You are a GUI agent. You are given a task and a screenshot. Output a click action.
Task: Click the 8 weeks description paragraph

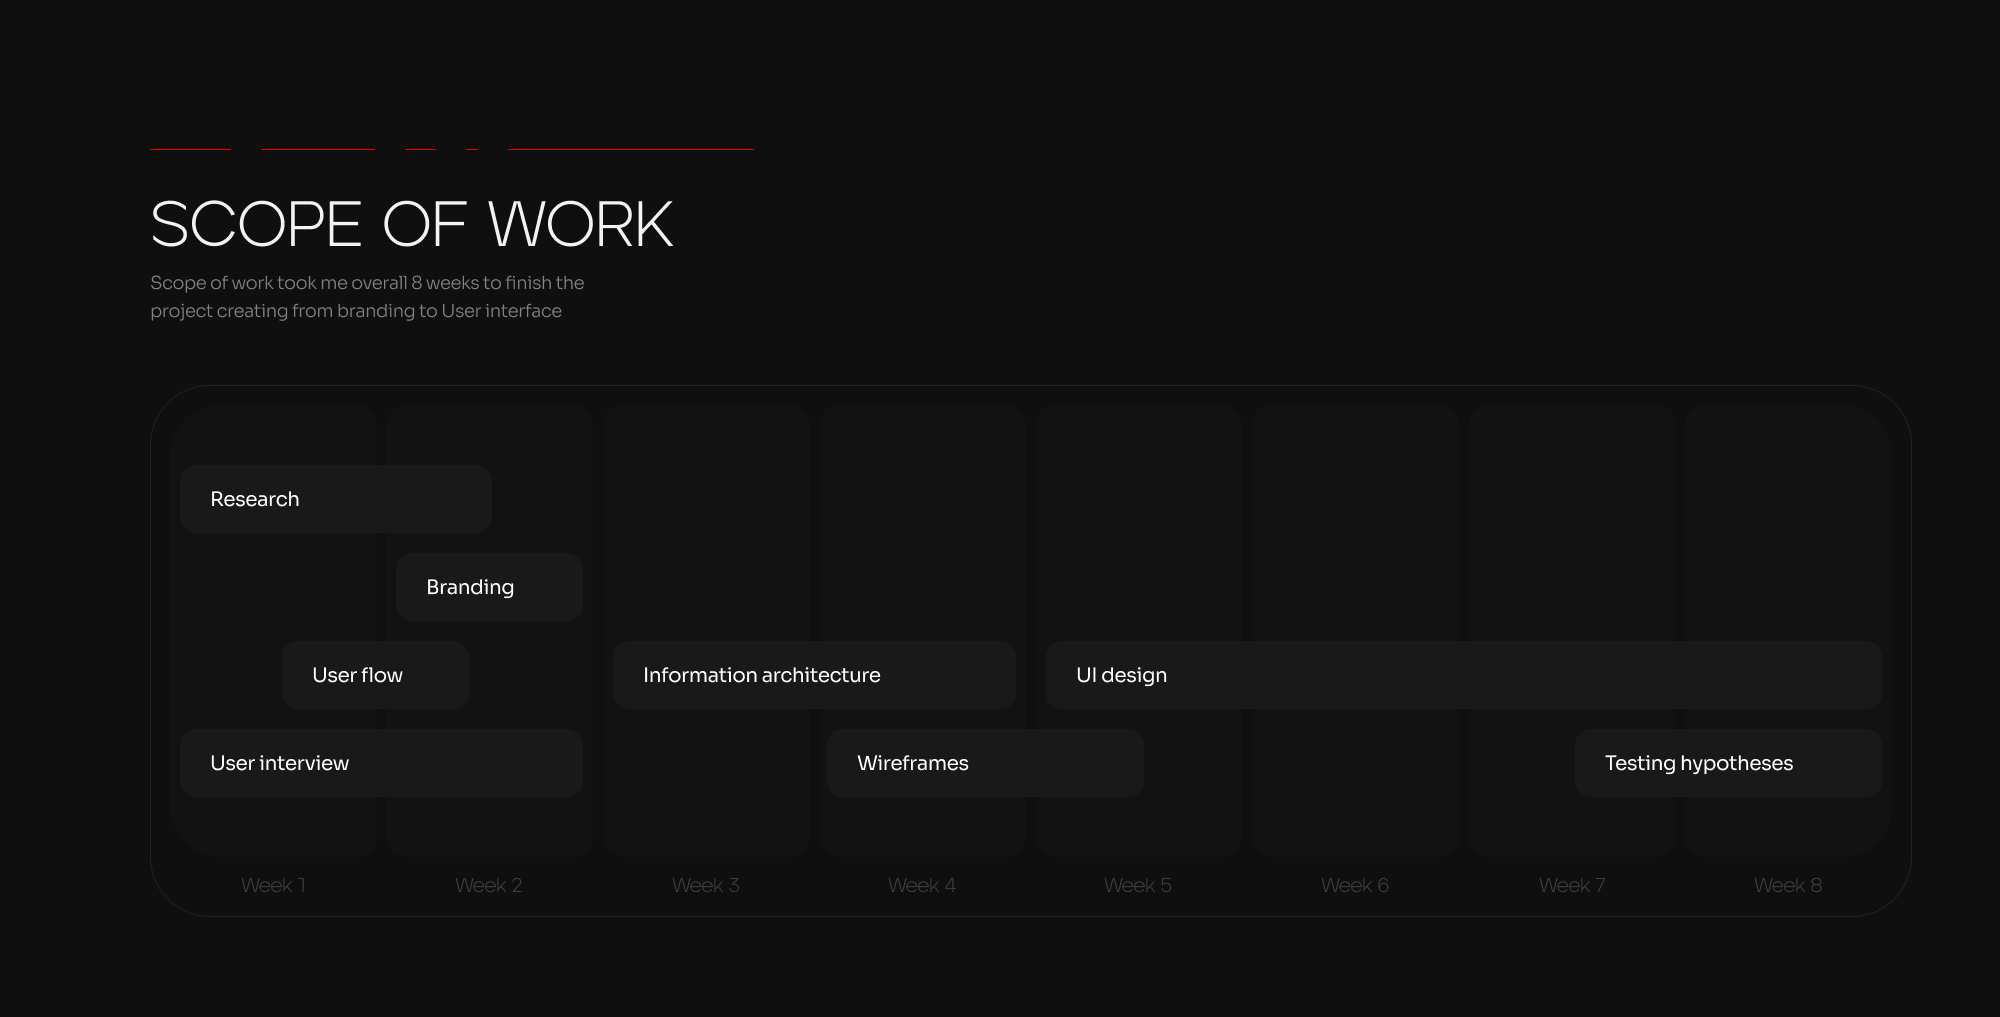pyautogui.click(x=367, y=297)
